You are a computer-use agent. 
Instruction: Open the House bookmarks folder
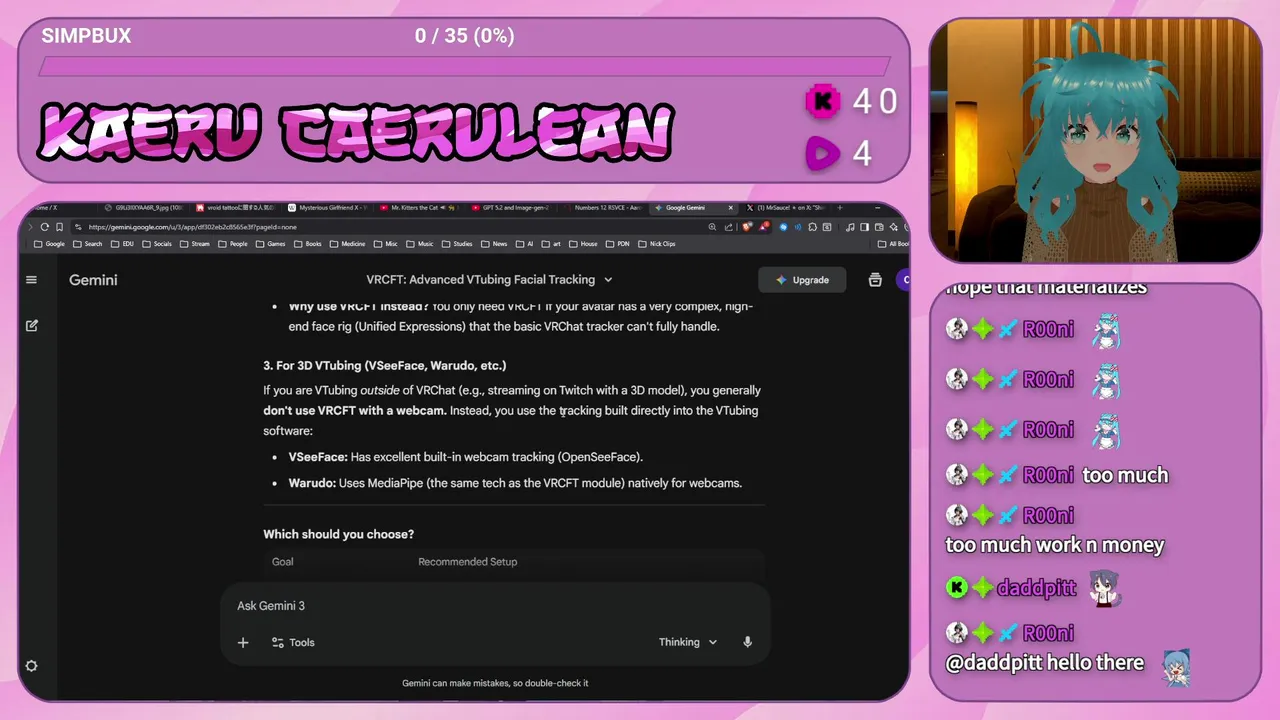pyautogui.click(x=583, y=244)
